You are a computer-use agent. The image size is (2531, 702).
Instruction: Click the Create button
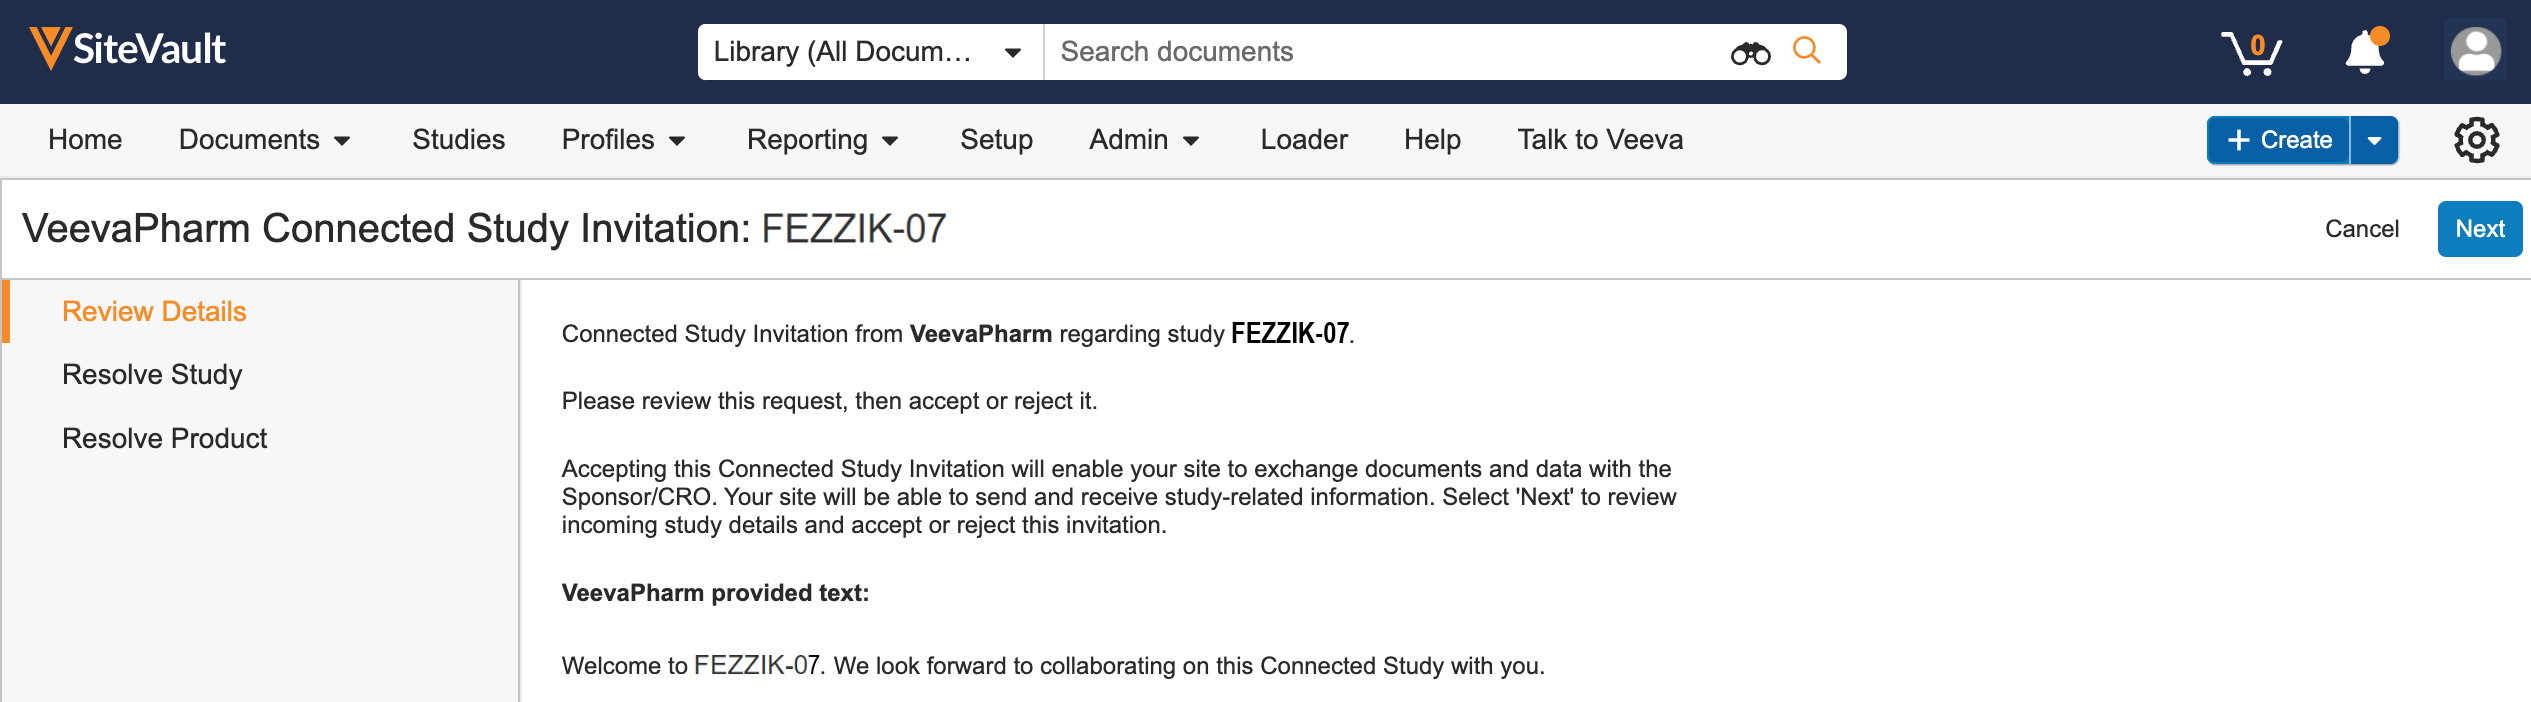pos(2279,140)
